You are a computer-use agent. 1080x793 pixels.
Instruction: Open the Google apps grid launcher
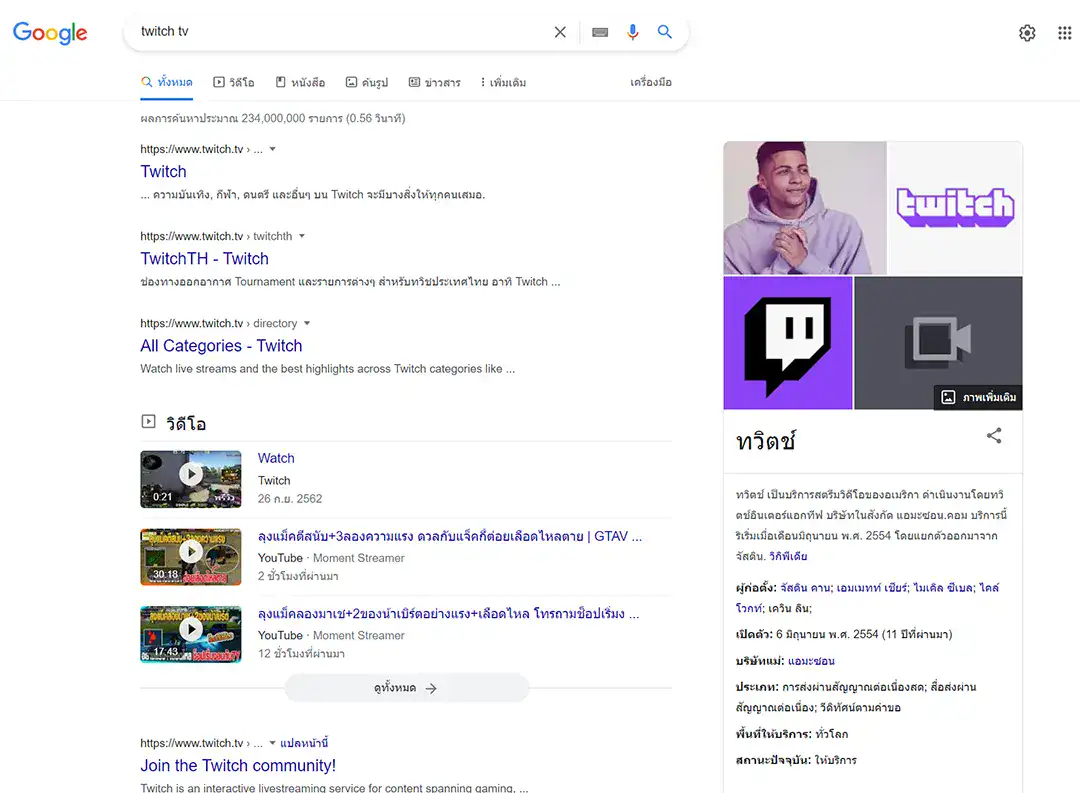point(1064,32)
